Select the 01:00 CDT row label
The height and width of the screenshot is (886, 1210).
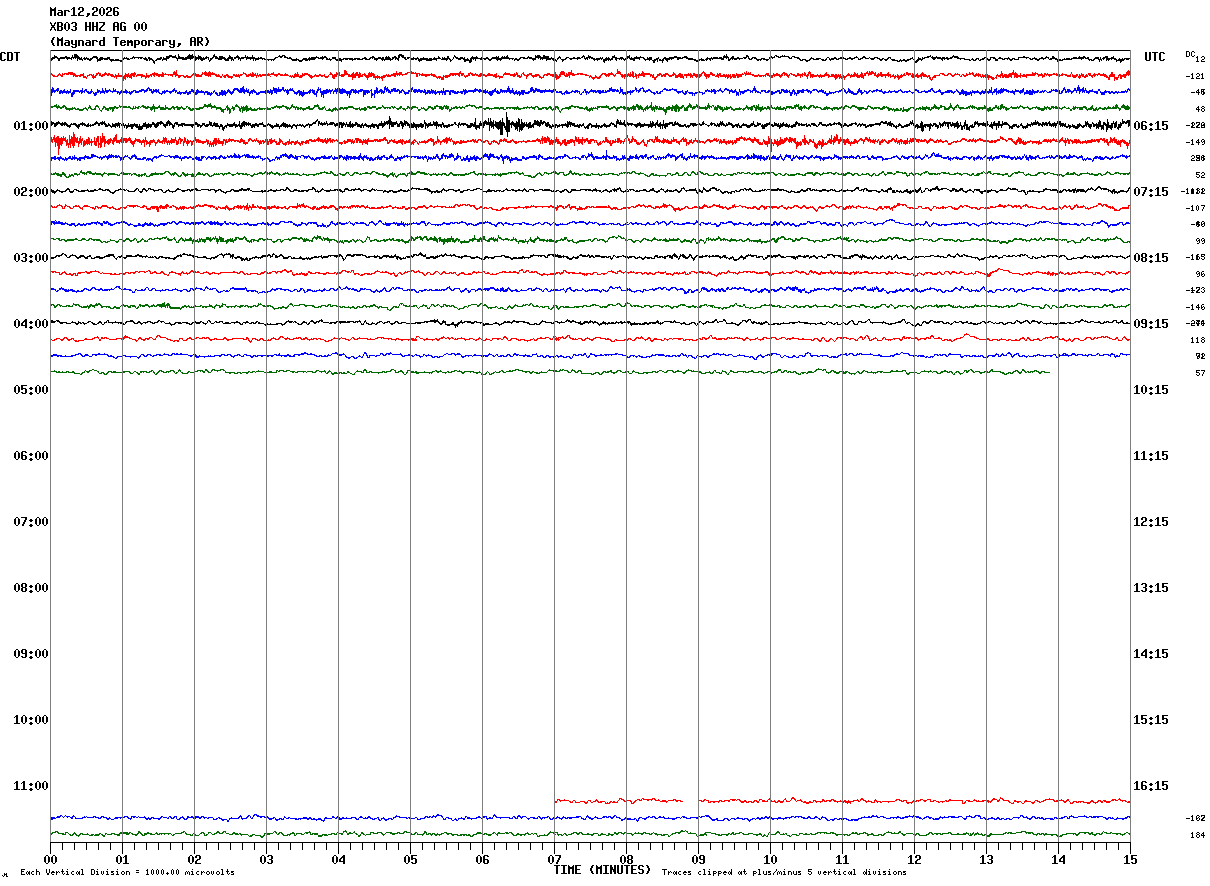tap(31, 126)
